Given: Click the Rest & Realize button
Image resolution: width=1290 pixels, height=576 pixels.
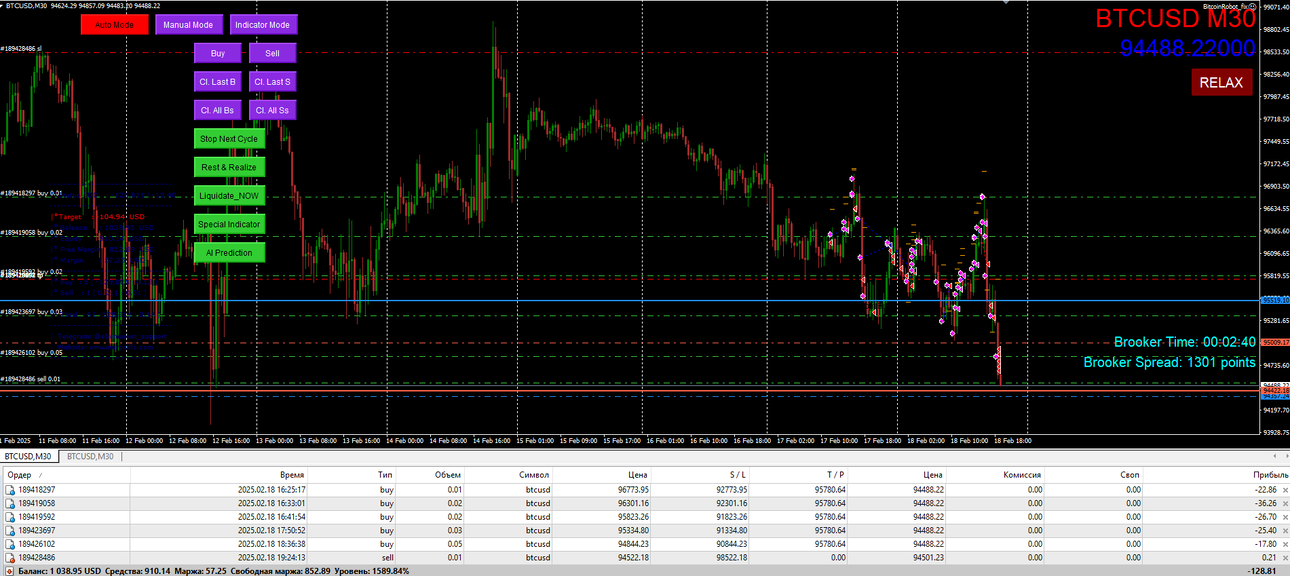Looking at the screenshot, I should [229, 167].
